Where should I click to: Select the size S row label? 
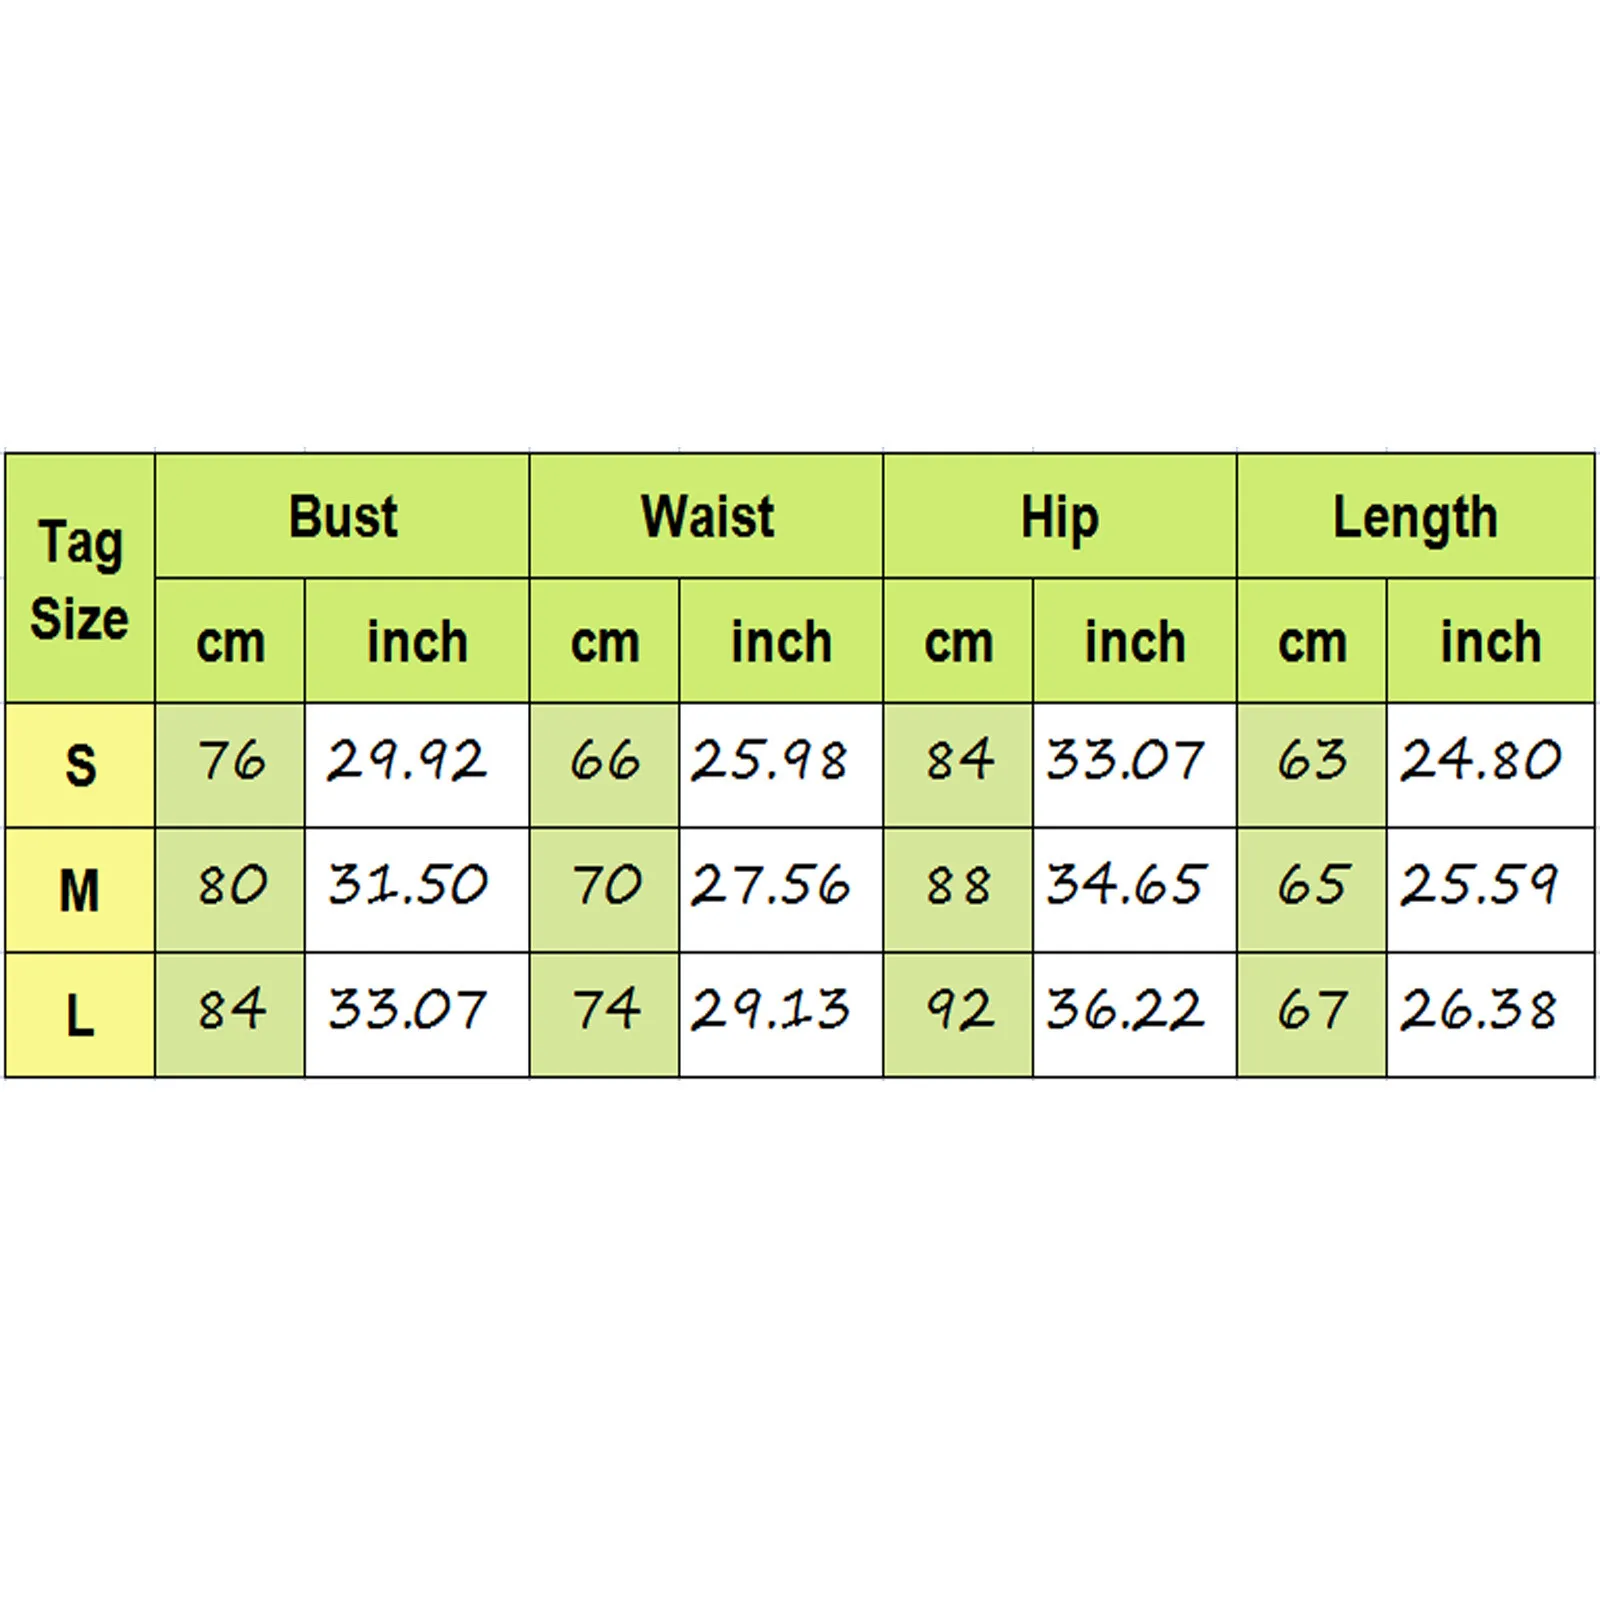[x=80, y=765]
